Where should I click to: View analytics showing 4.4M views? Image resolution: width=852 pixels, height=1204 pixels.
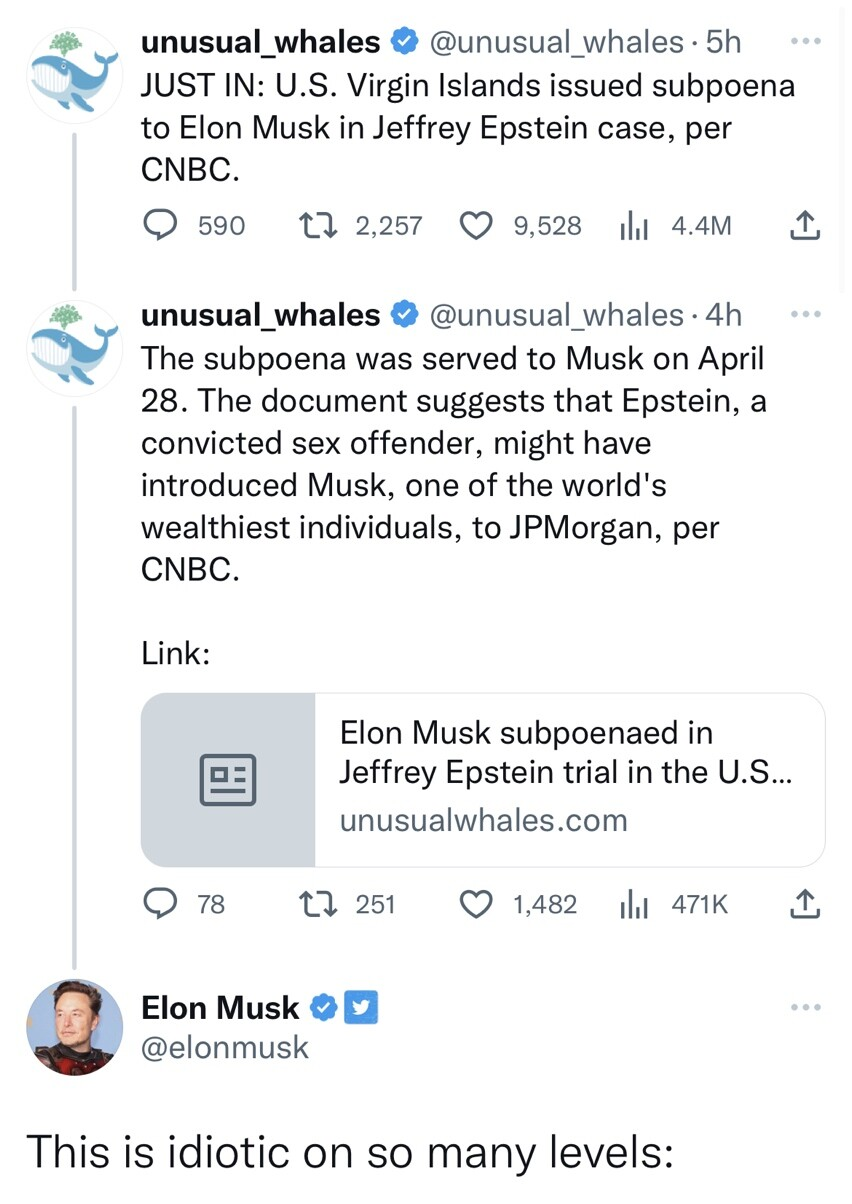point(634,227)
